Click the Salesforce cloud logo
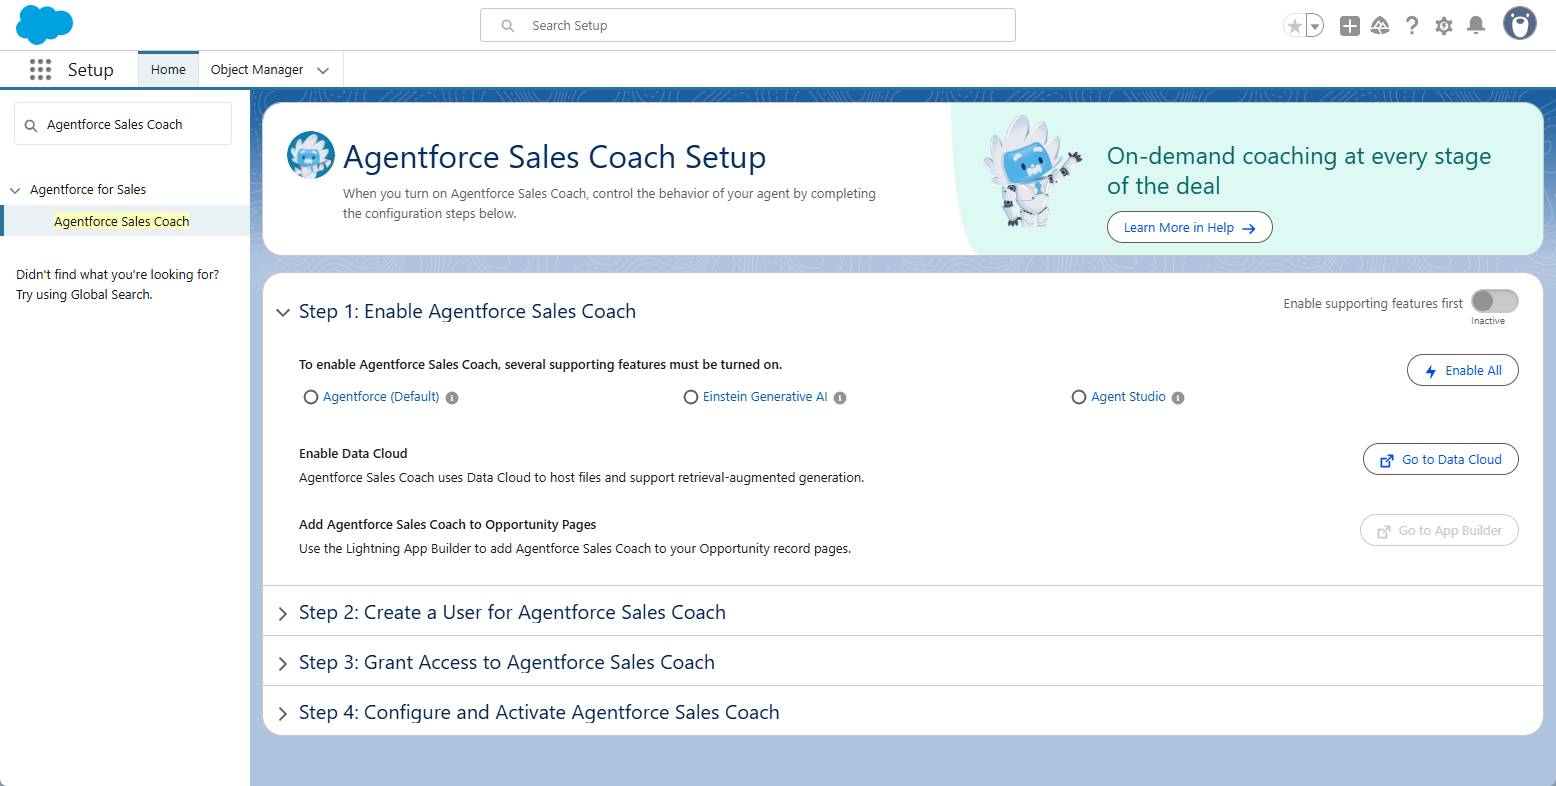 point(44,24)
